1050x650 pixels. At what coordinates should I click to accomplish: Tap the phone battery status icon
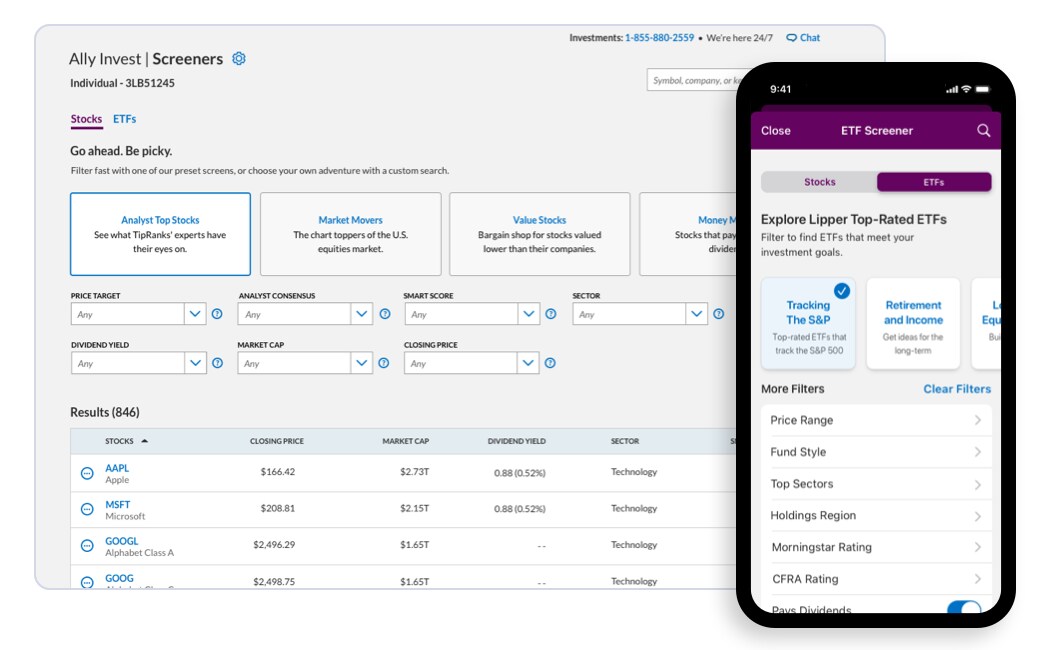tap(982, 89)
